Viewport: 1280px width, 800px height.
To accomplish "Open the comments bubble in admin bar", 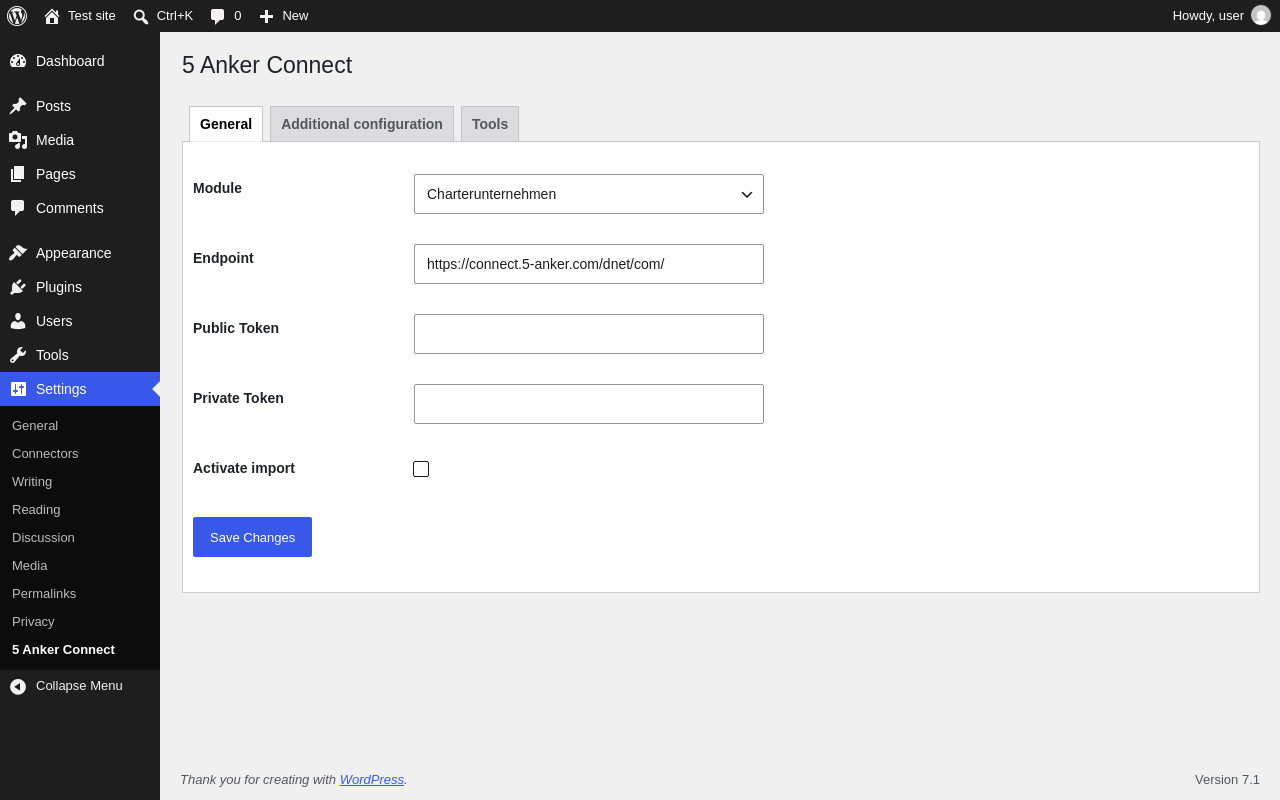I will [x=217, y=16].
